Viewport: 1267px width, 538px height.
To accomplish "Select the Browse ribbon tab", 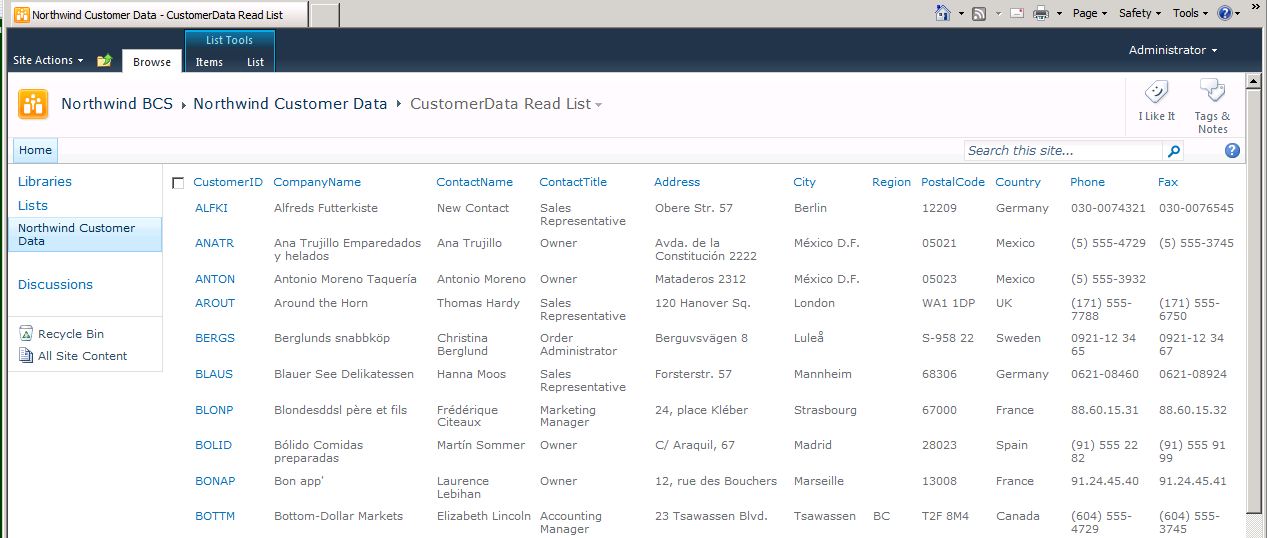I will coord(152,61).
